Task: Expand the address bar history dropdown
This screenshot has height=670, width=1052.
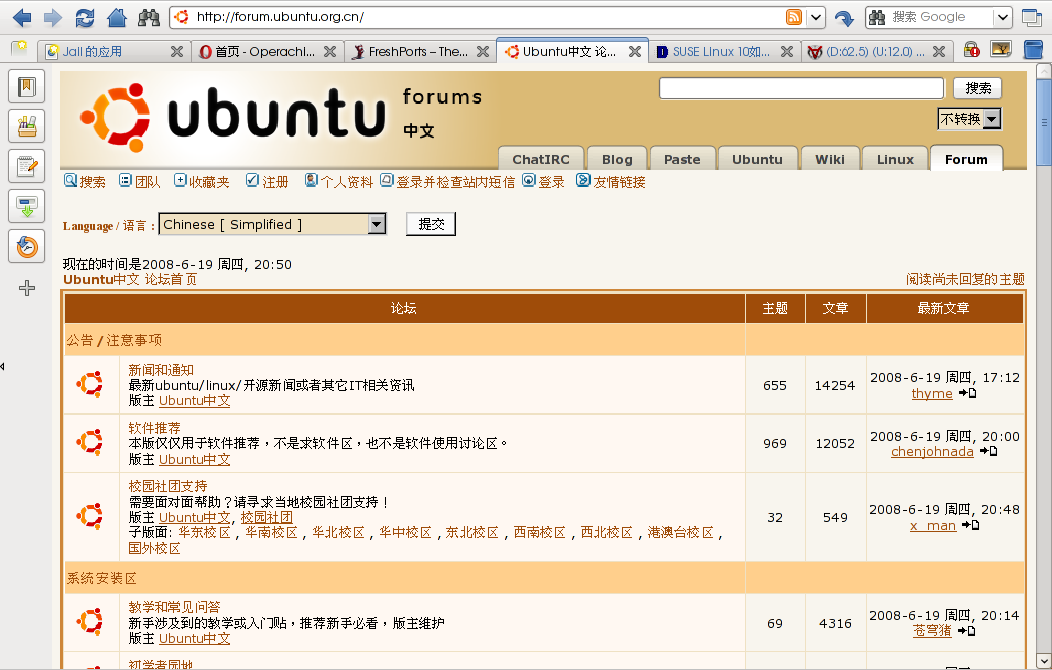Action: coord(816,17)
